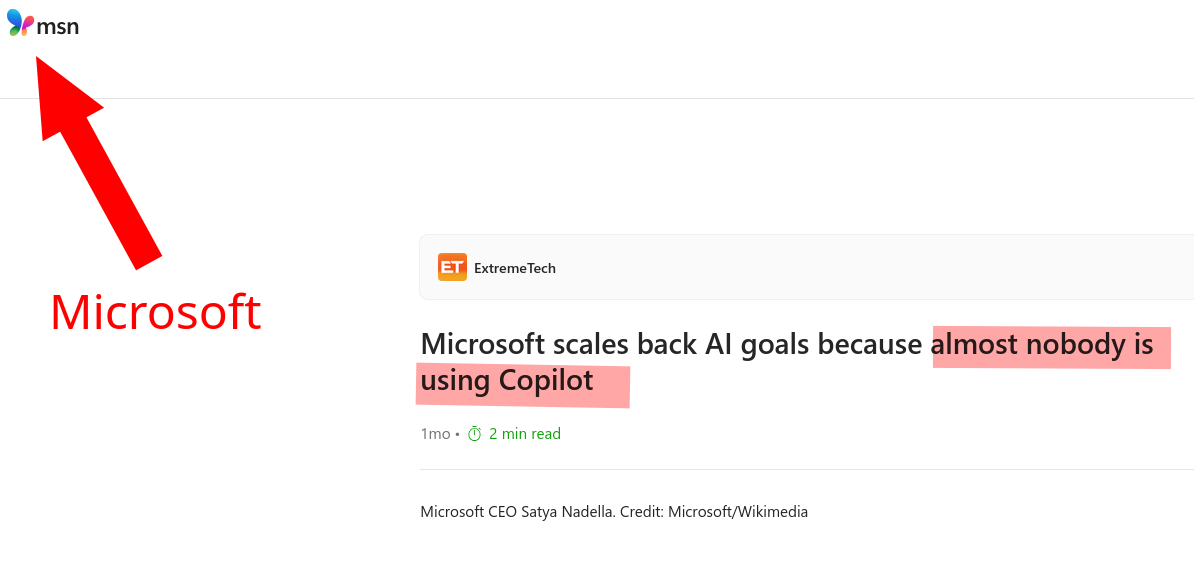Click the highlighted phrase "using Copilot"

(507, 381)
